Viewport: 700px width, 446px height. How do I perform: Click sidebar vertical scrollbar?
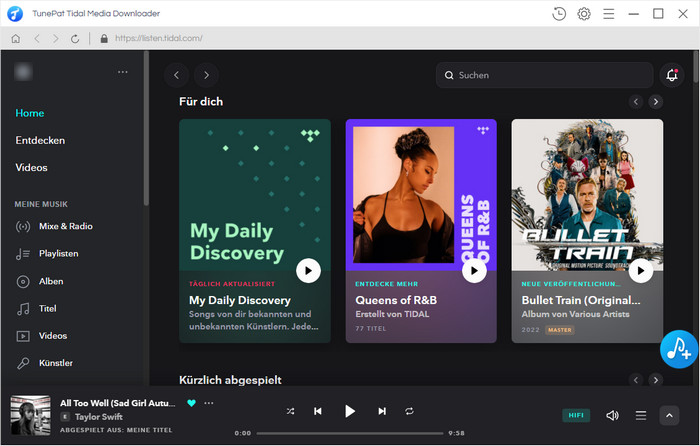point(146,129)
